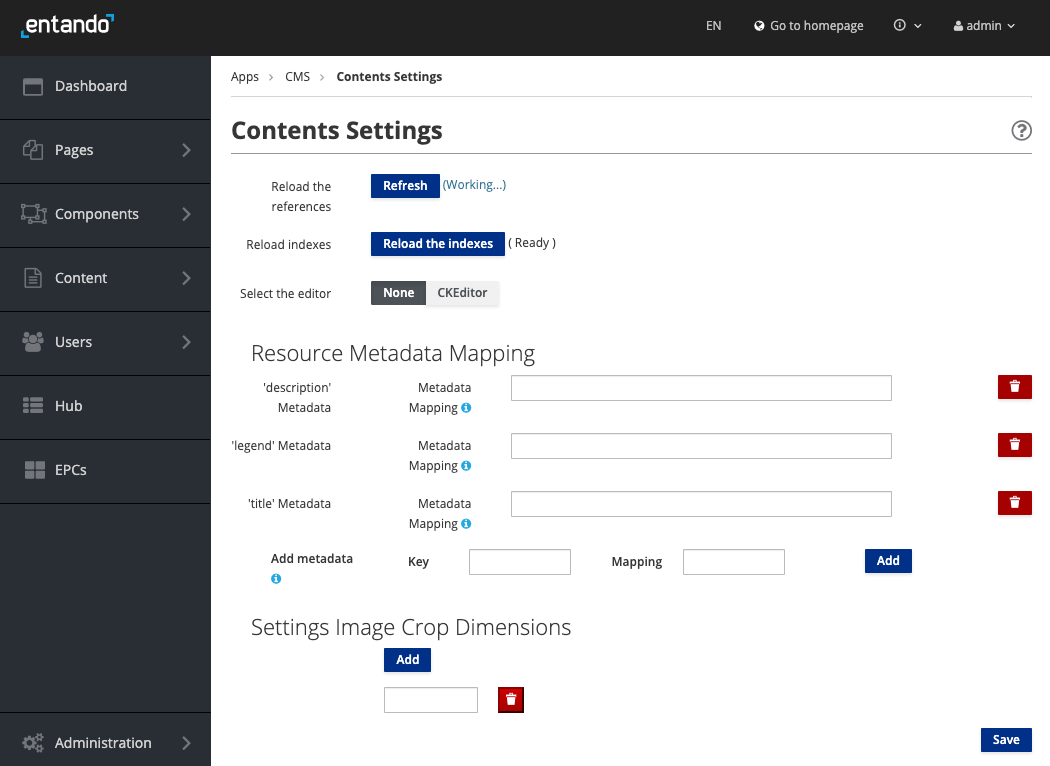
Task: Delete the 'title' metadata mapping
Action: tap(1014, 503)
